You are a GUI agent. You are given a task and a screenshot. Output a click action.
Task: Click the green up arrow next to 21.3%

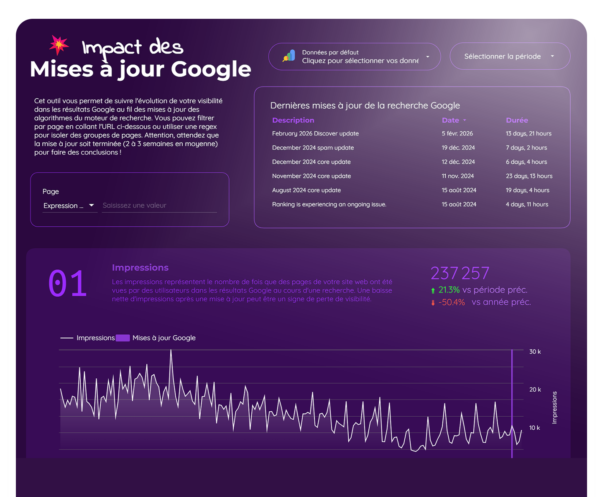click(x=433, y=290)
